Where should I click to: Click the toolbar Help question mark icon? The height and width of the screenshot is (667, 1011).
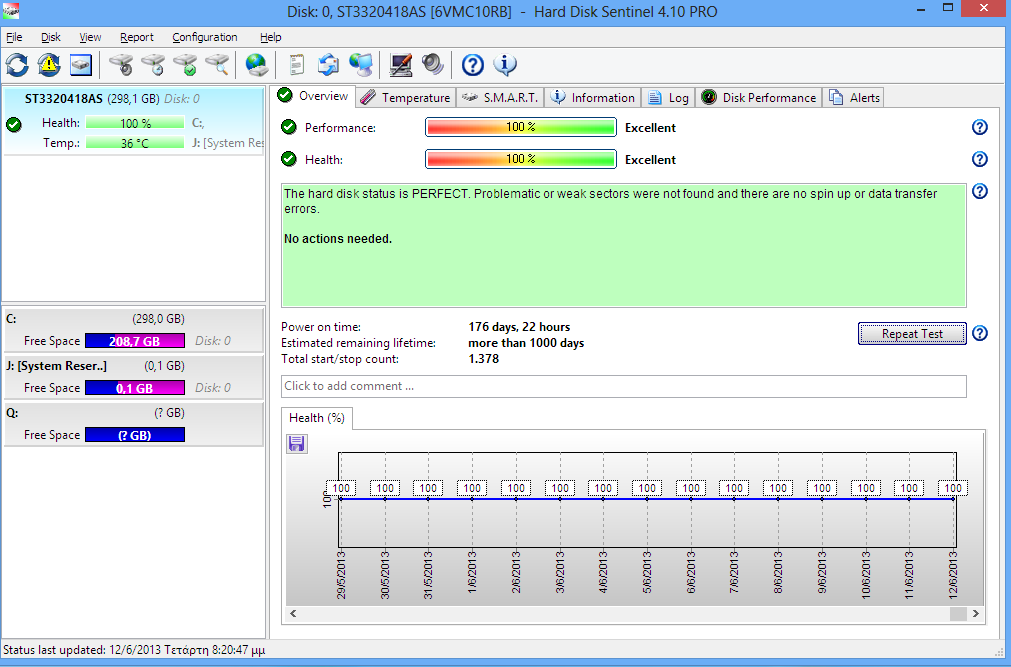point(473,65)
